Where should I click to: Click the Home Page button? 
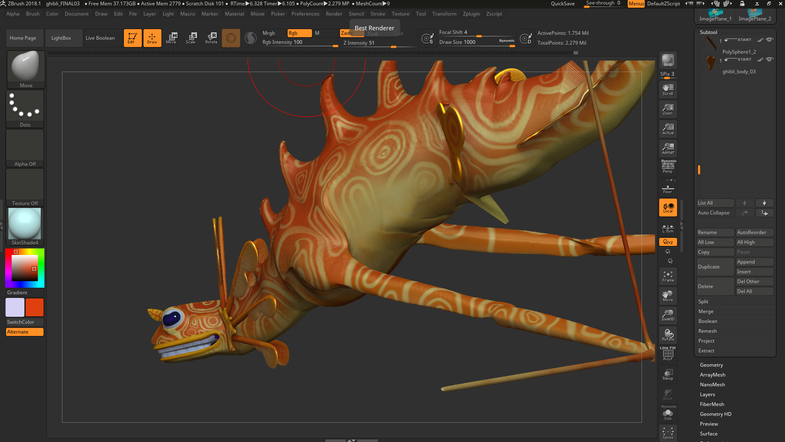pyautogui.click(x=23, y=38)
